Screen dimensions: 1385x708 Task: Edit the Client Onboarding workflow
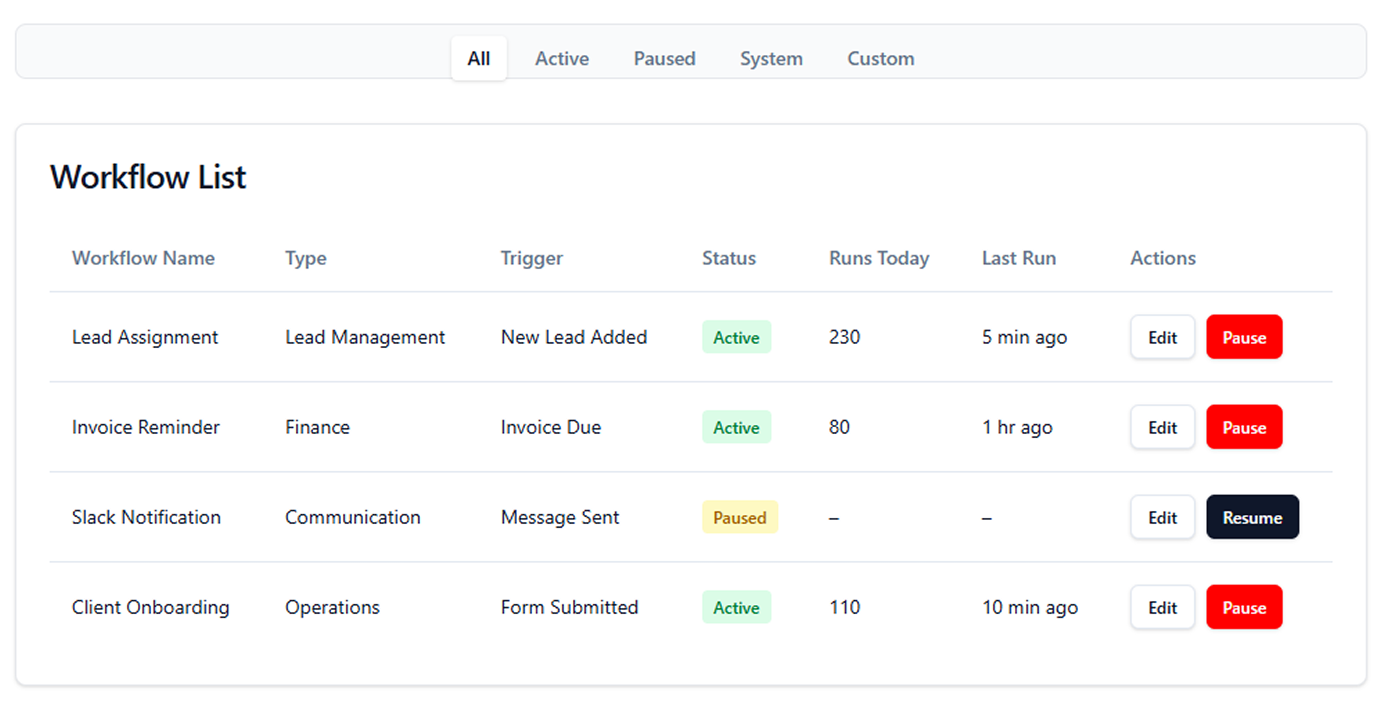[x=1162, y=608]
